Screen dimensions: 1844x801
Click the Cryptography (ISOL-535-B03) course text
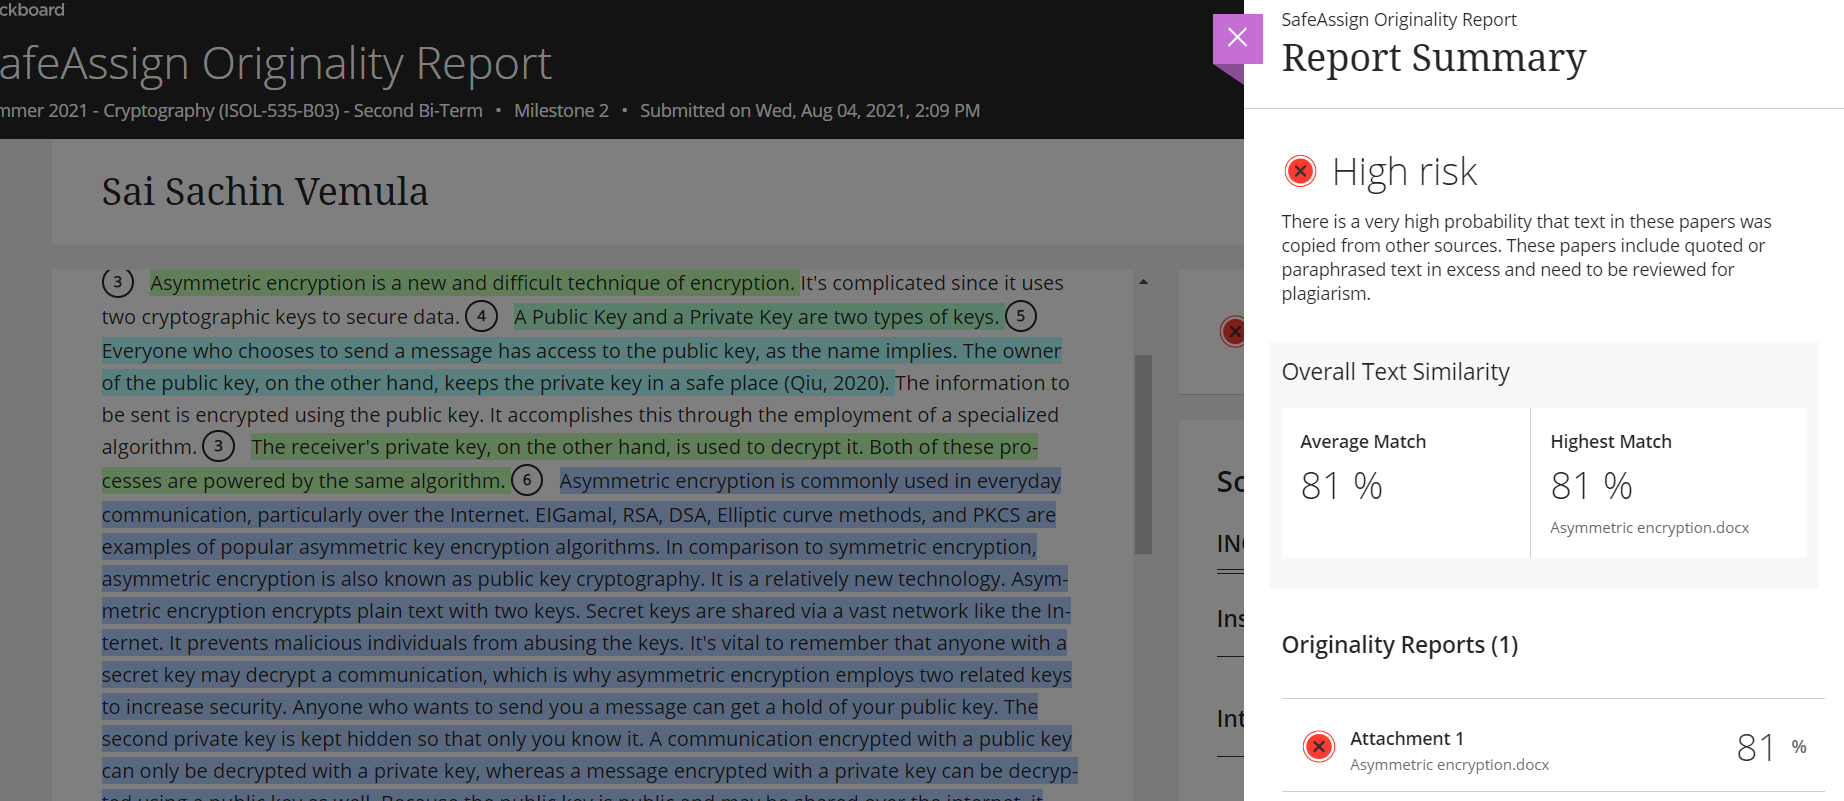(221, 111)
